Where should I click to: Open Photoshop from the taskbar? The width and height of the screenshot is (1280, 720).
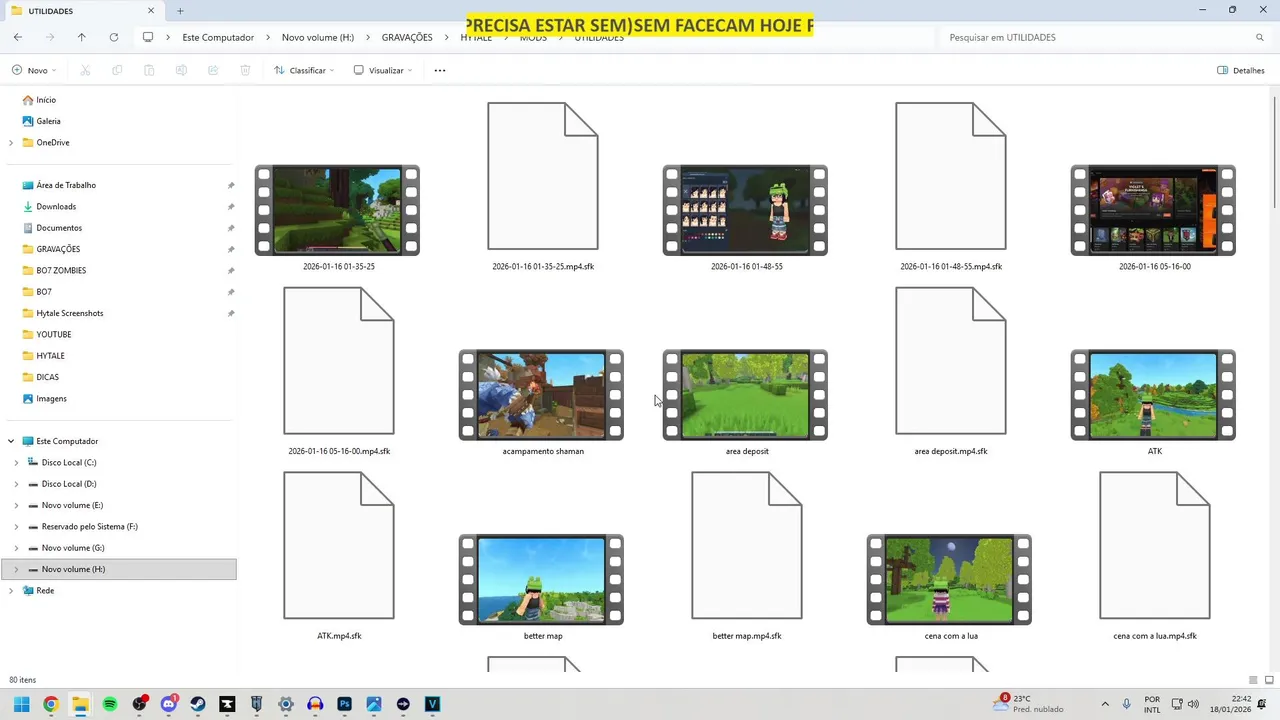coord(345,704)
